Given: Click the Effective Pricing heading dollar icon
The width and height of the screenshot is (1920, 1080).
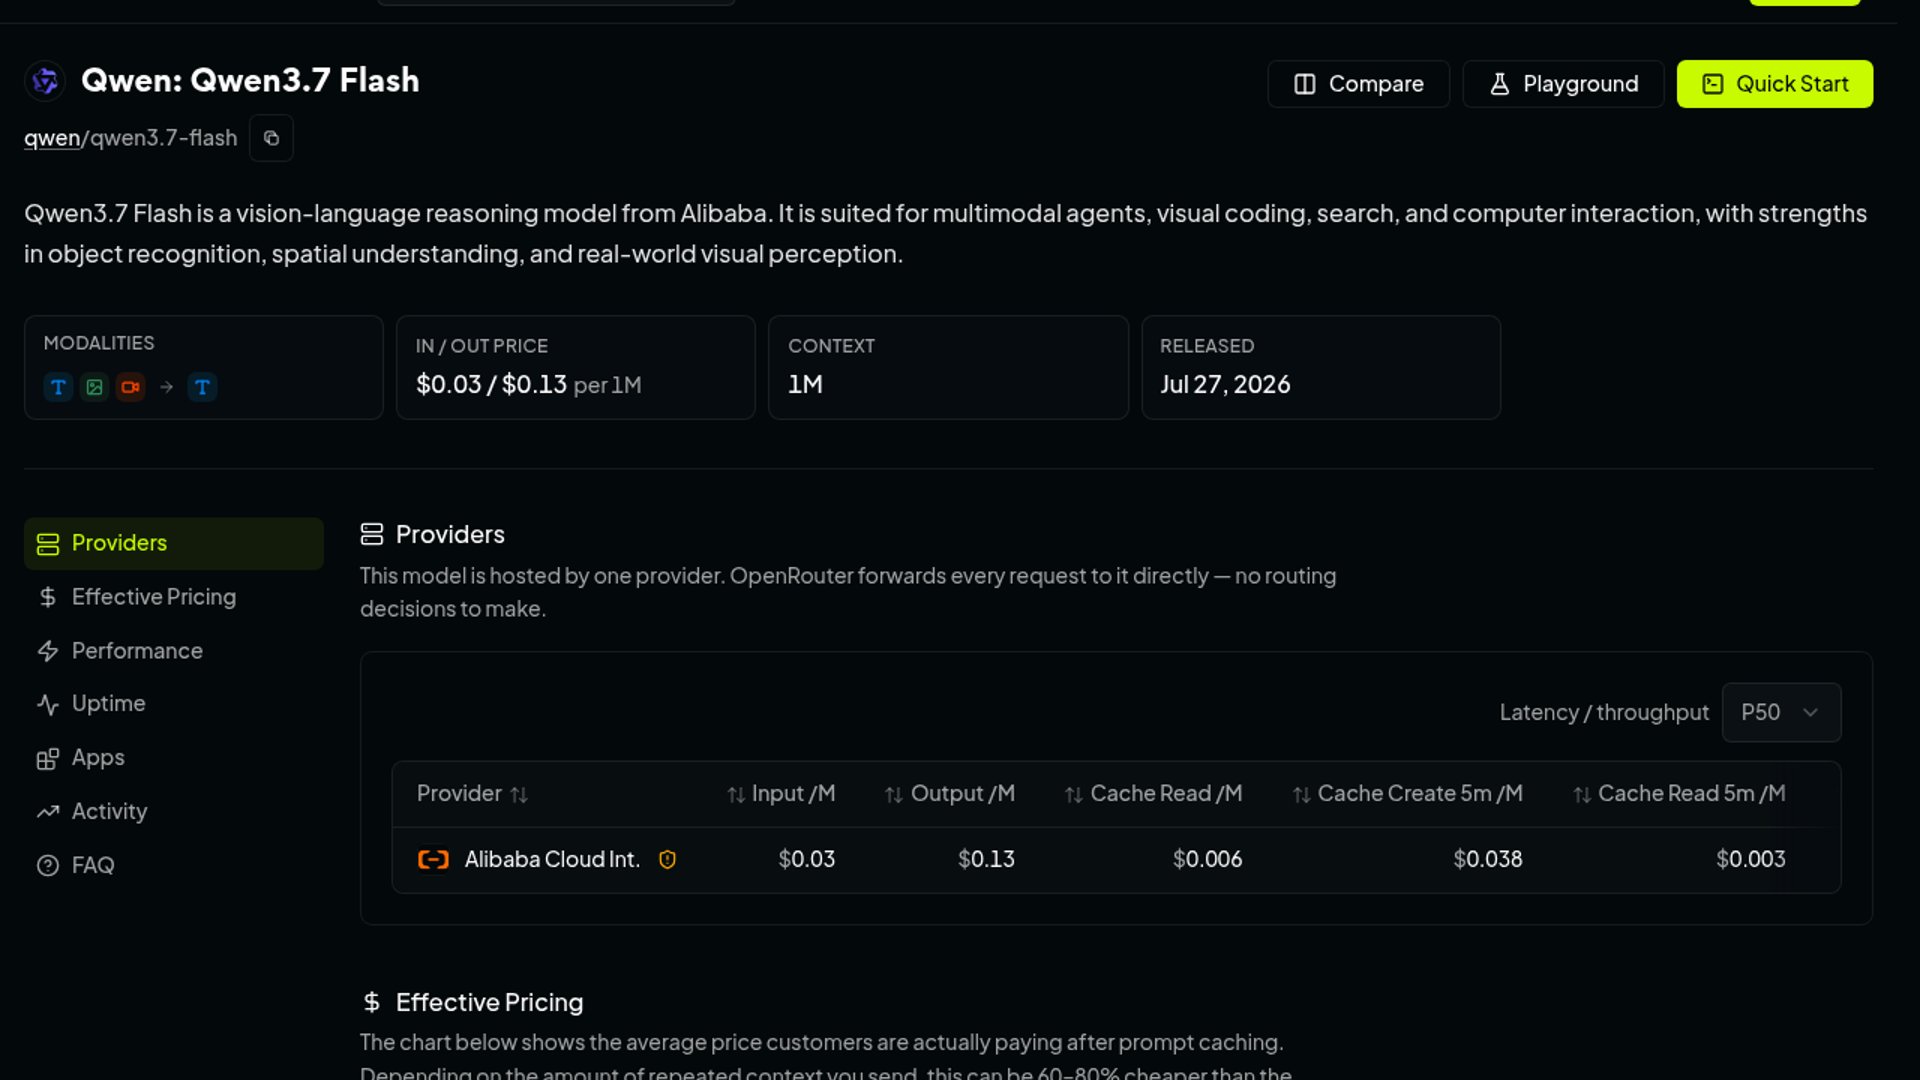Looking at the screenshot, I should (x=372, y=1002).
